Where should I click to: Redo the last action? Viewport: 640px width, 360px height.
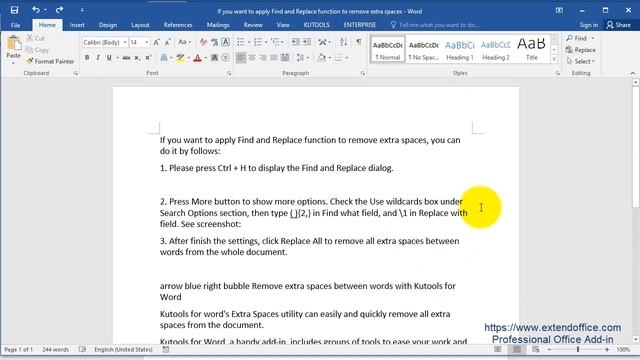click(x=60, y=10)
